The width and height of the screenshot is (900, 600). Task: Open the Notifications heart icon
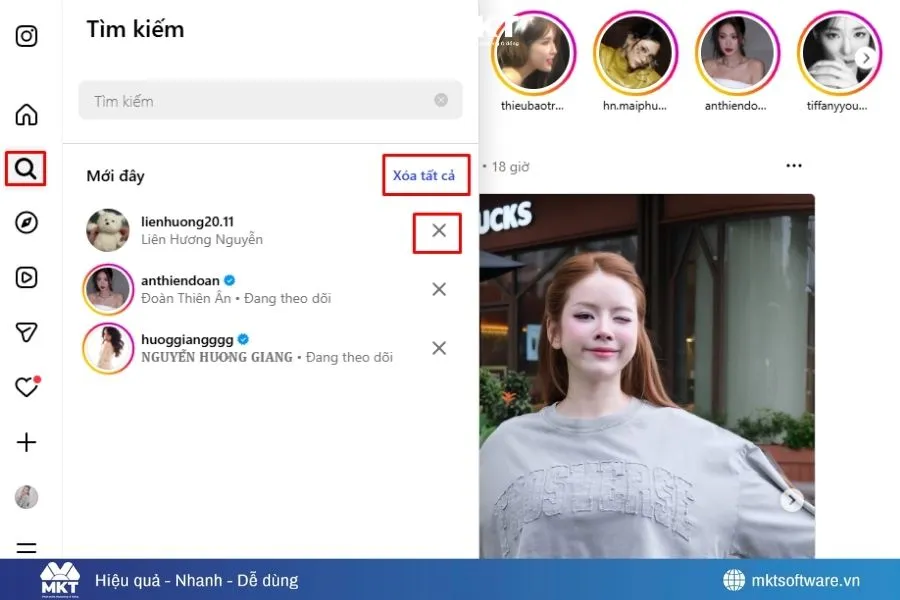pos(27,386)
